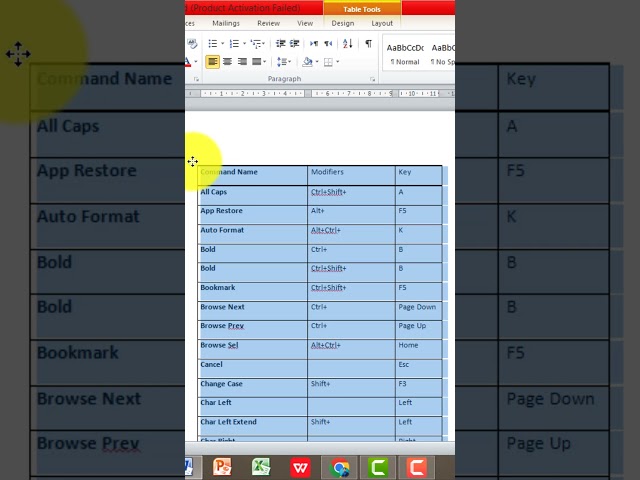Image resolution: width=640 pixels, height=480 pixels.
Task: Click the Clear Formatting icon
Action: [192, 43]
